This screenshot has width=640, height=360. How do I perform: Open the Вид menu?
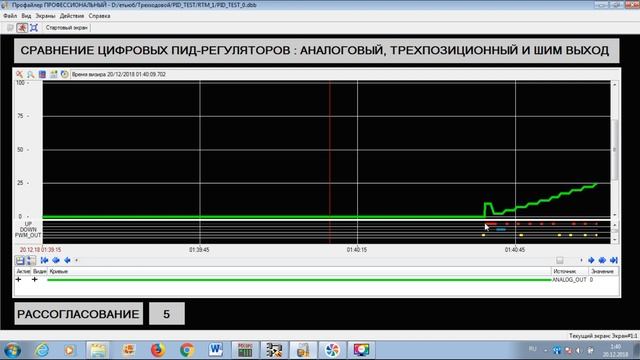[x=26, y=16]
